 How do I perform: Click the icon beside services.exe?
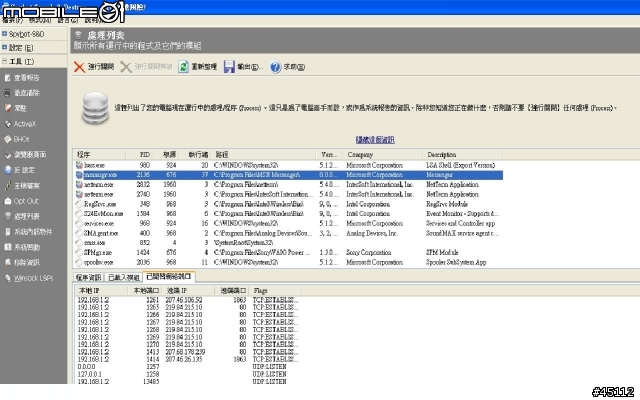pyautogui.click(x=79, y=224)
